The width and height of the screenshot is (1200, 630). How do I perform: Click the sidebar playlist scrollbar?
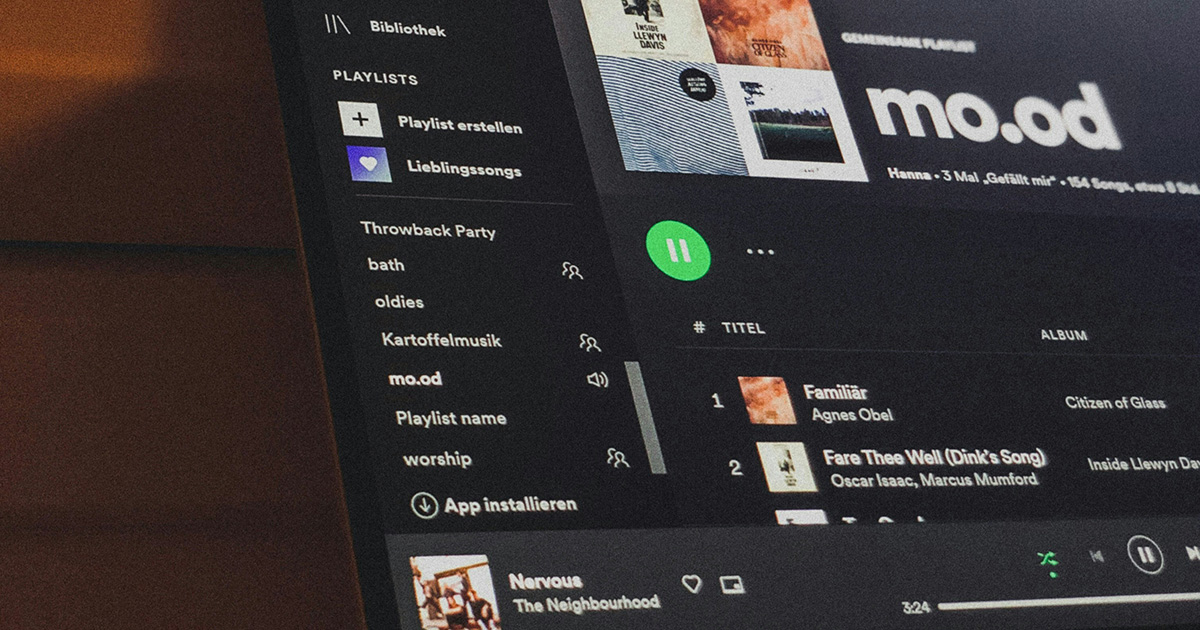(x=644, y=417)
